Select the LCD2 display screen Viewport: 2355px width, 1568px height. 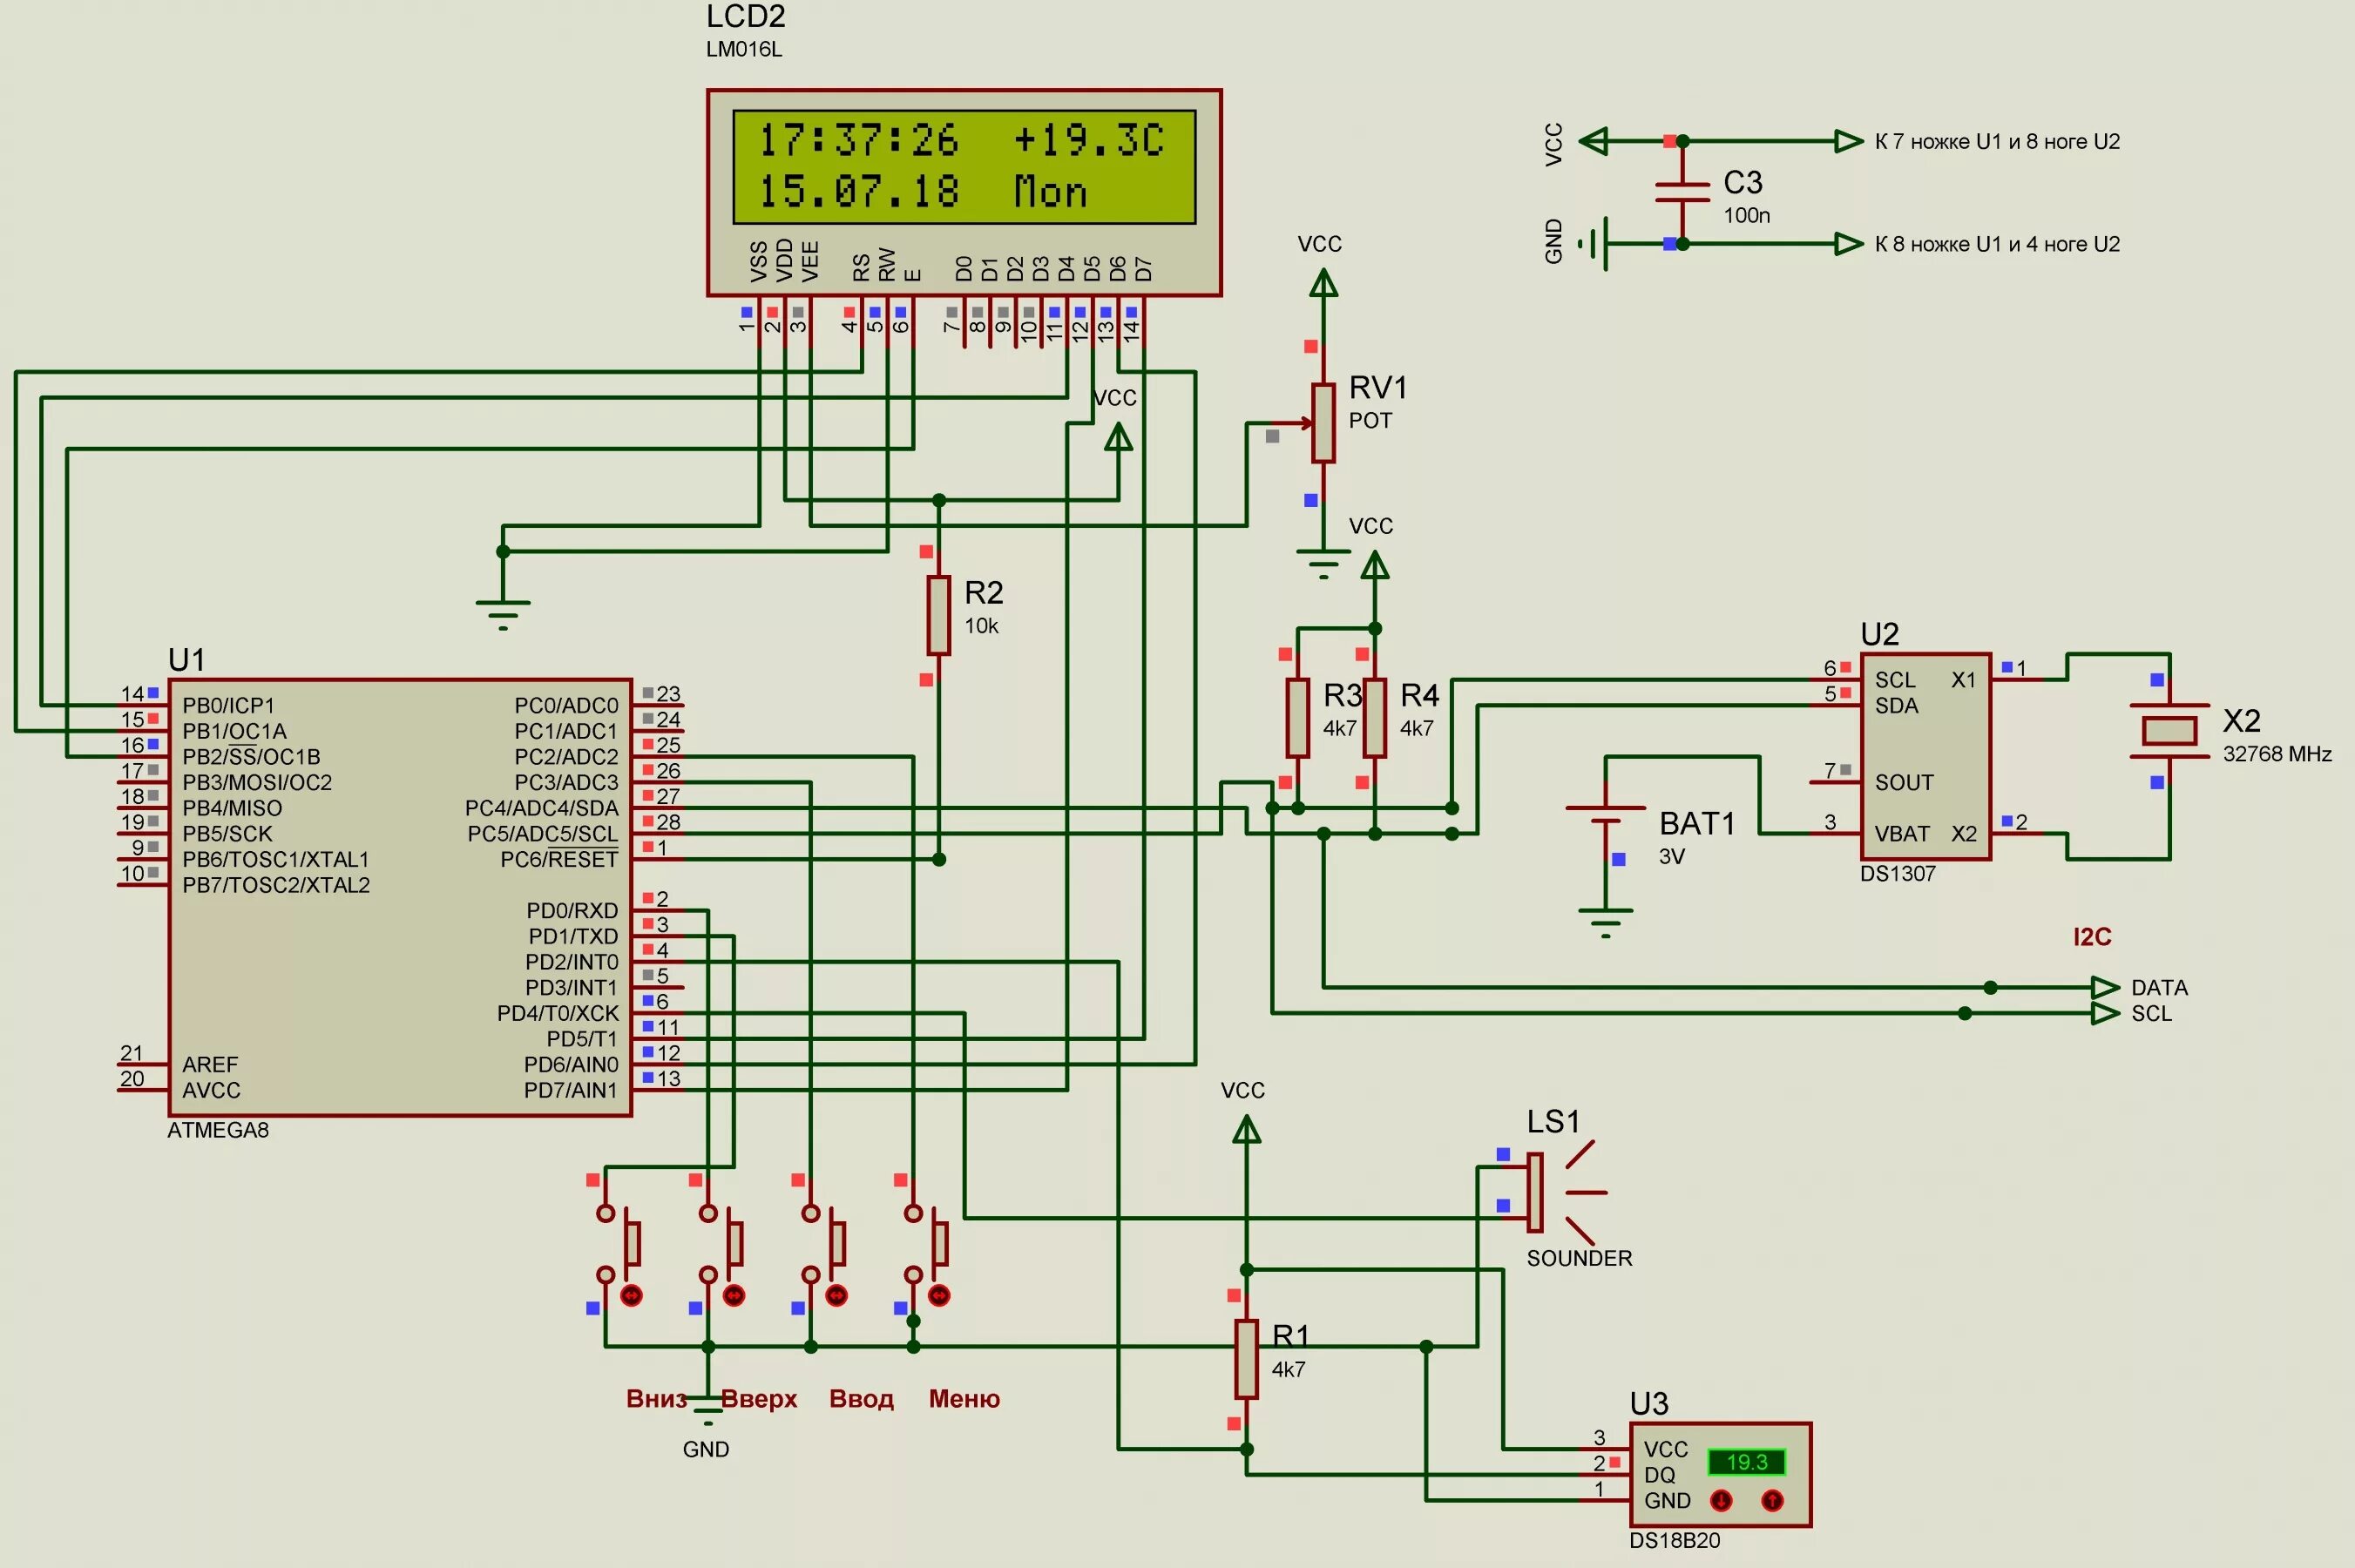964,167
